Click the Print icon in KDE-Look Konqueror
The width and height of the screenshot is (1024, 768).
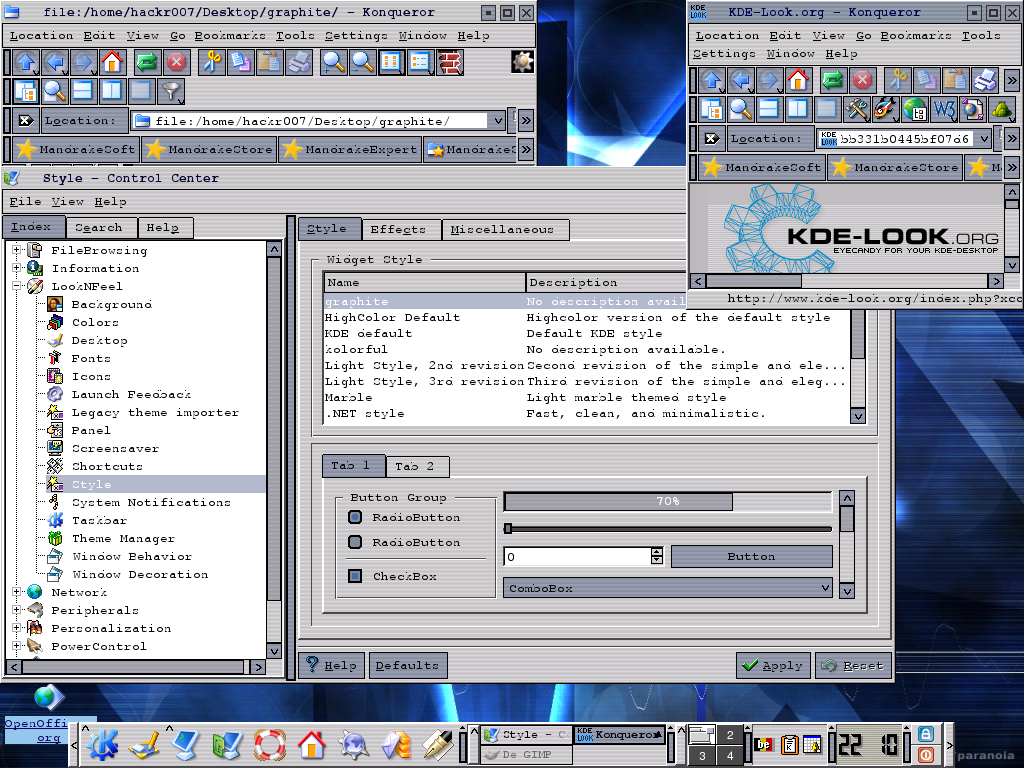[x=984, y=81]
